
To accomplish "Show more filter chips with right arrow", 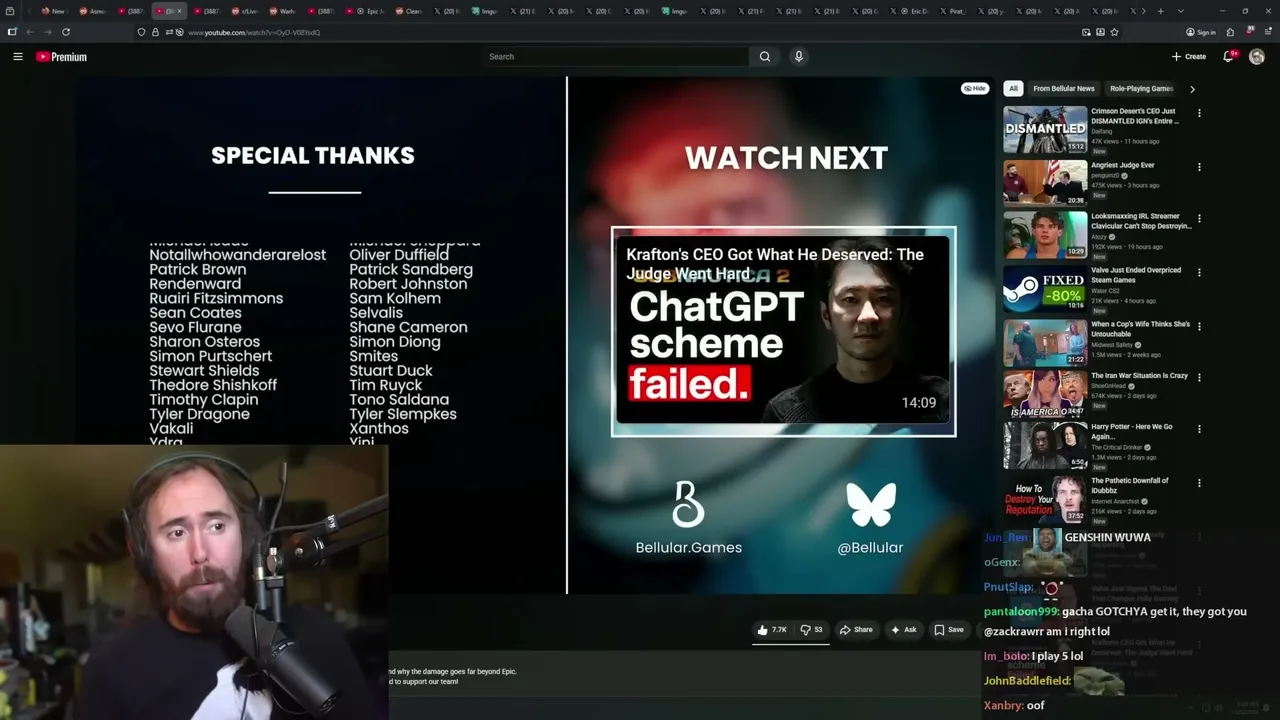I will [1192, 89].
